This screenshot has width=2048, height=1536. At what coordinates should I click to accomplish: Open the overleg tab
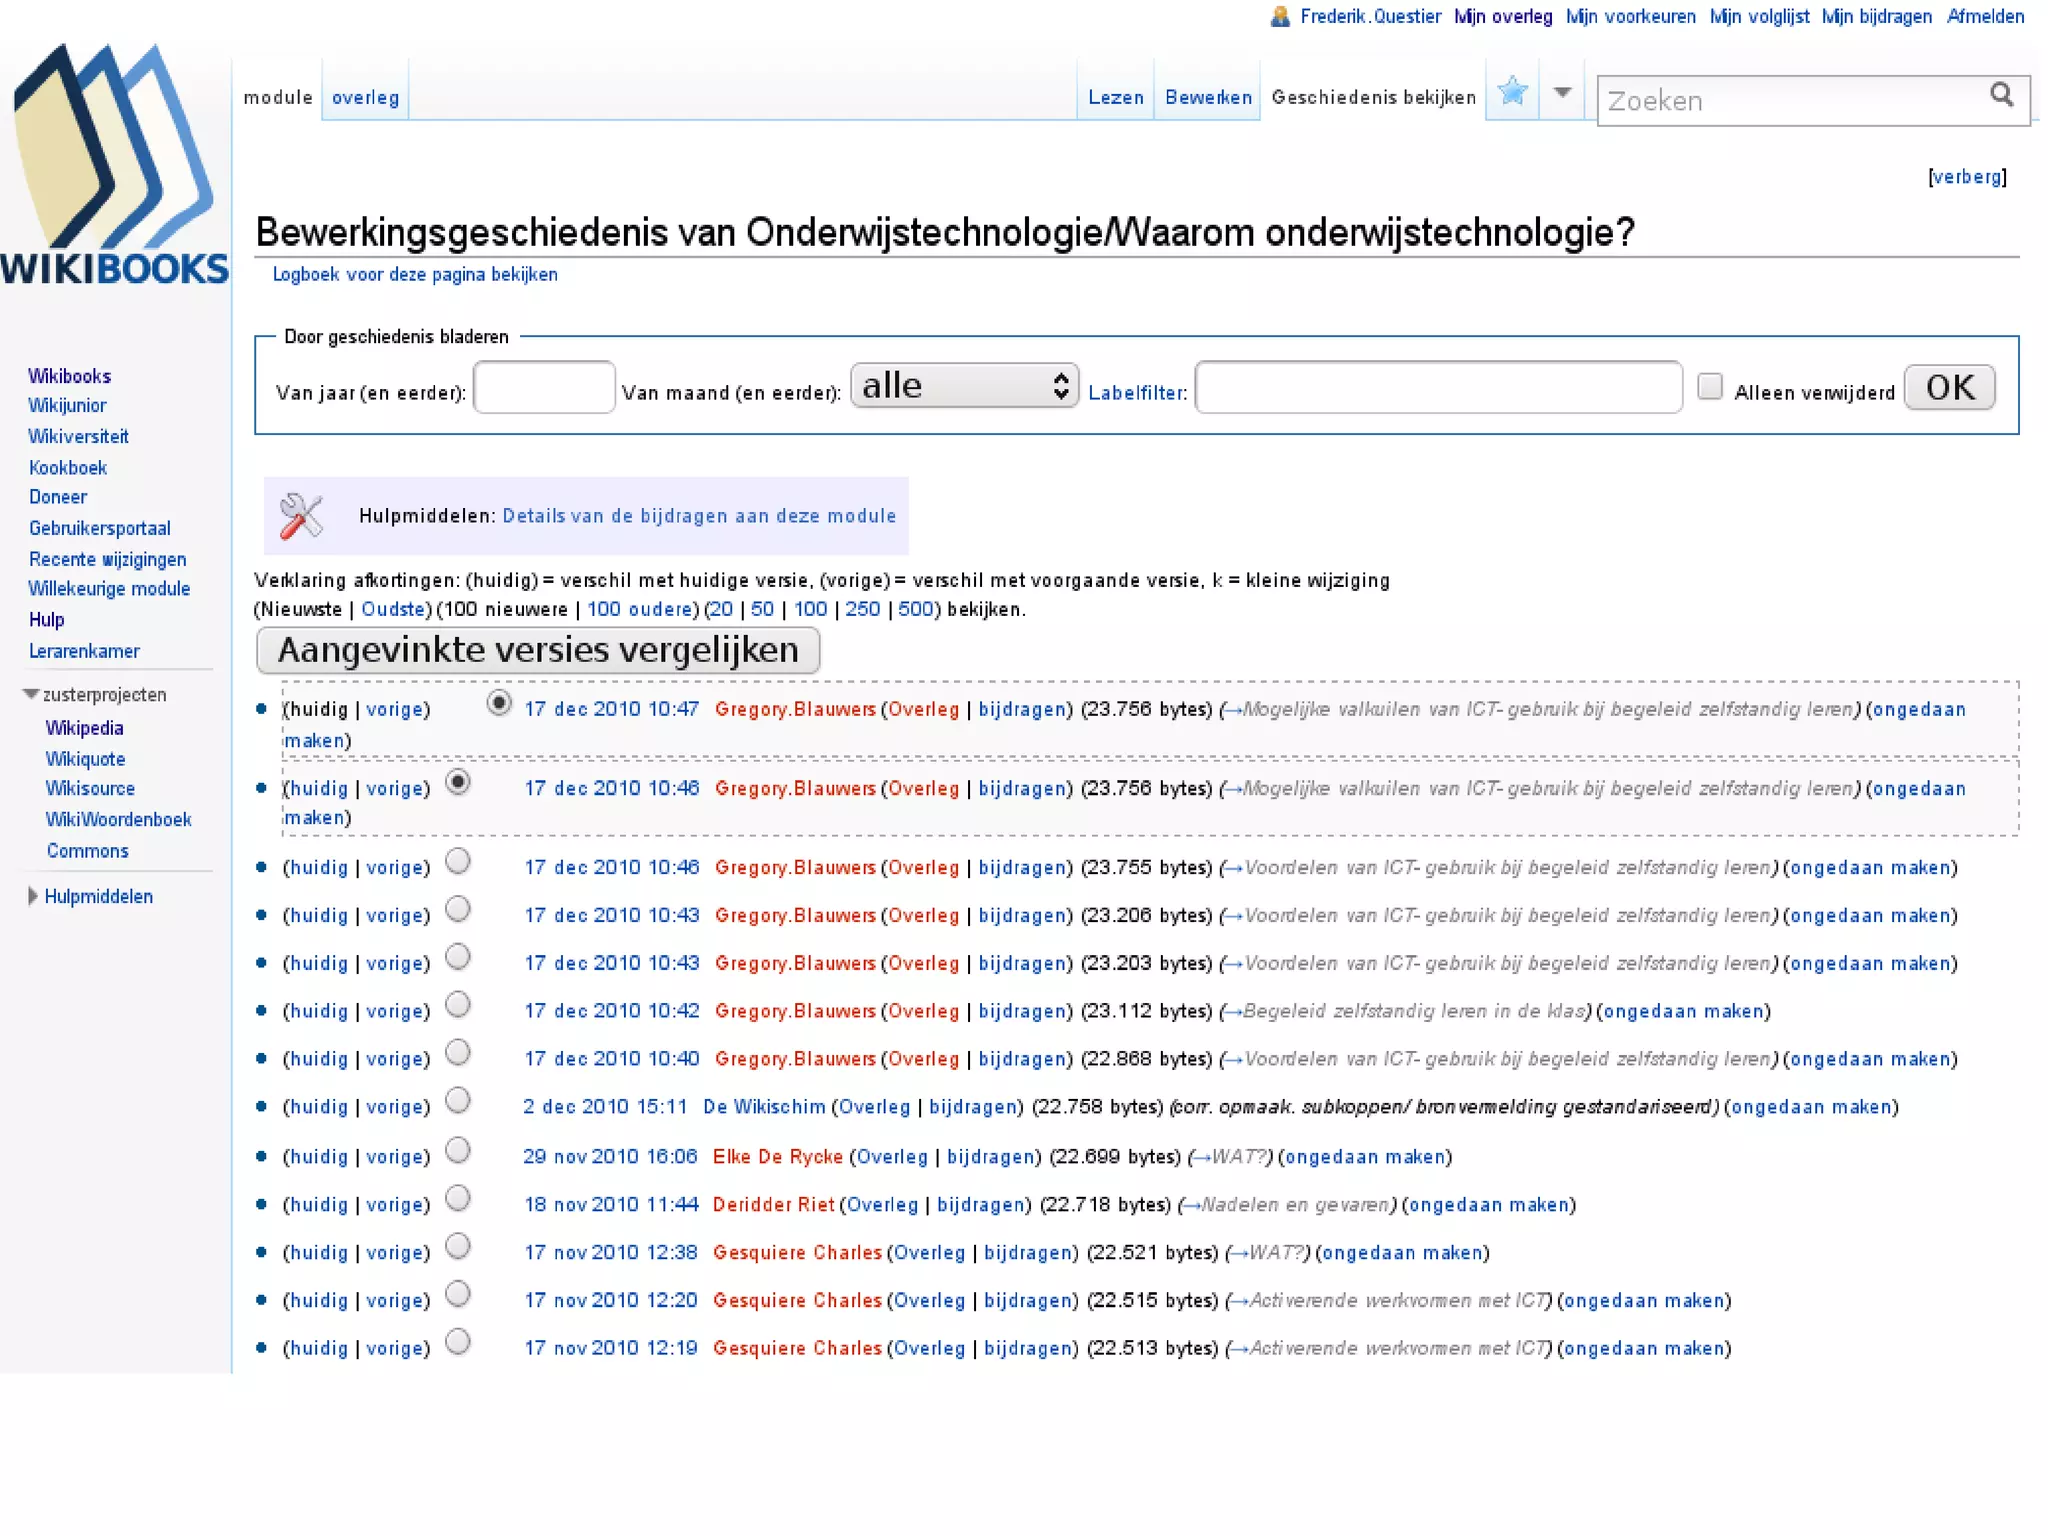(365, 97)
